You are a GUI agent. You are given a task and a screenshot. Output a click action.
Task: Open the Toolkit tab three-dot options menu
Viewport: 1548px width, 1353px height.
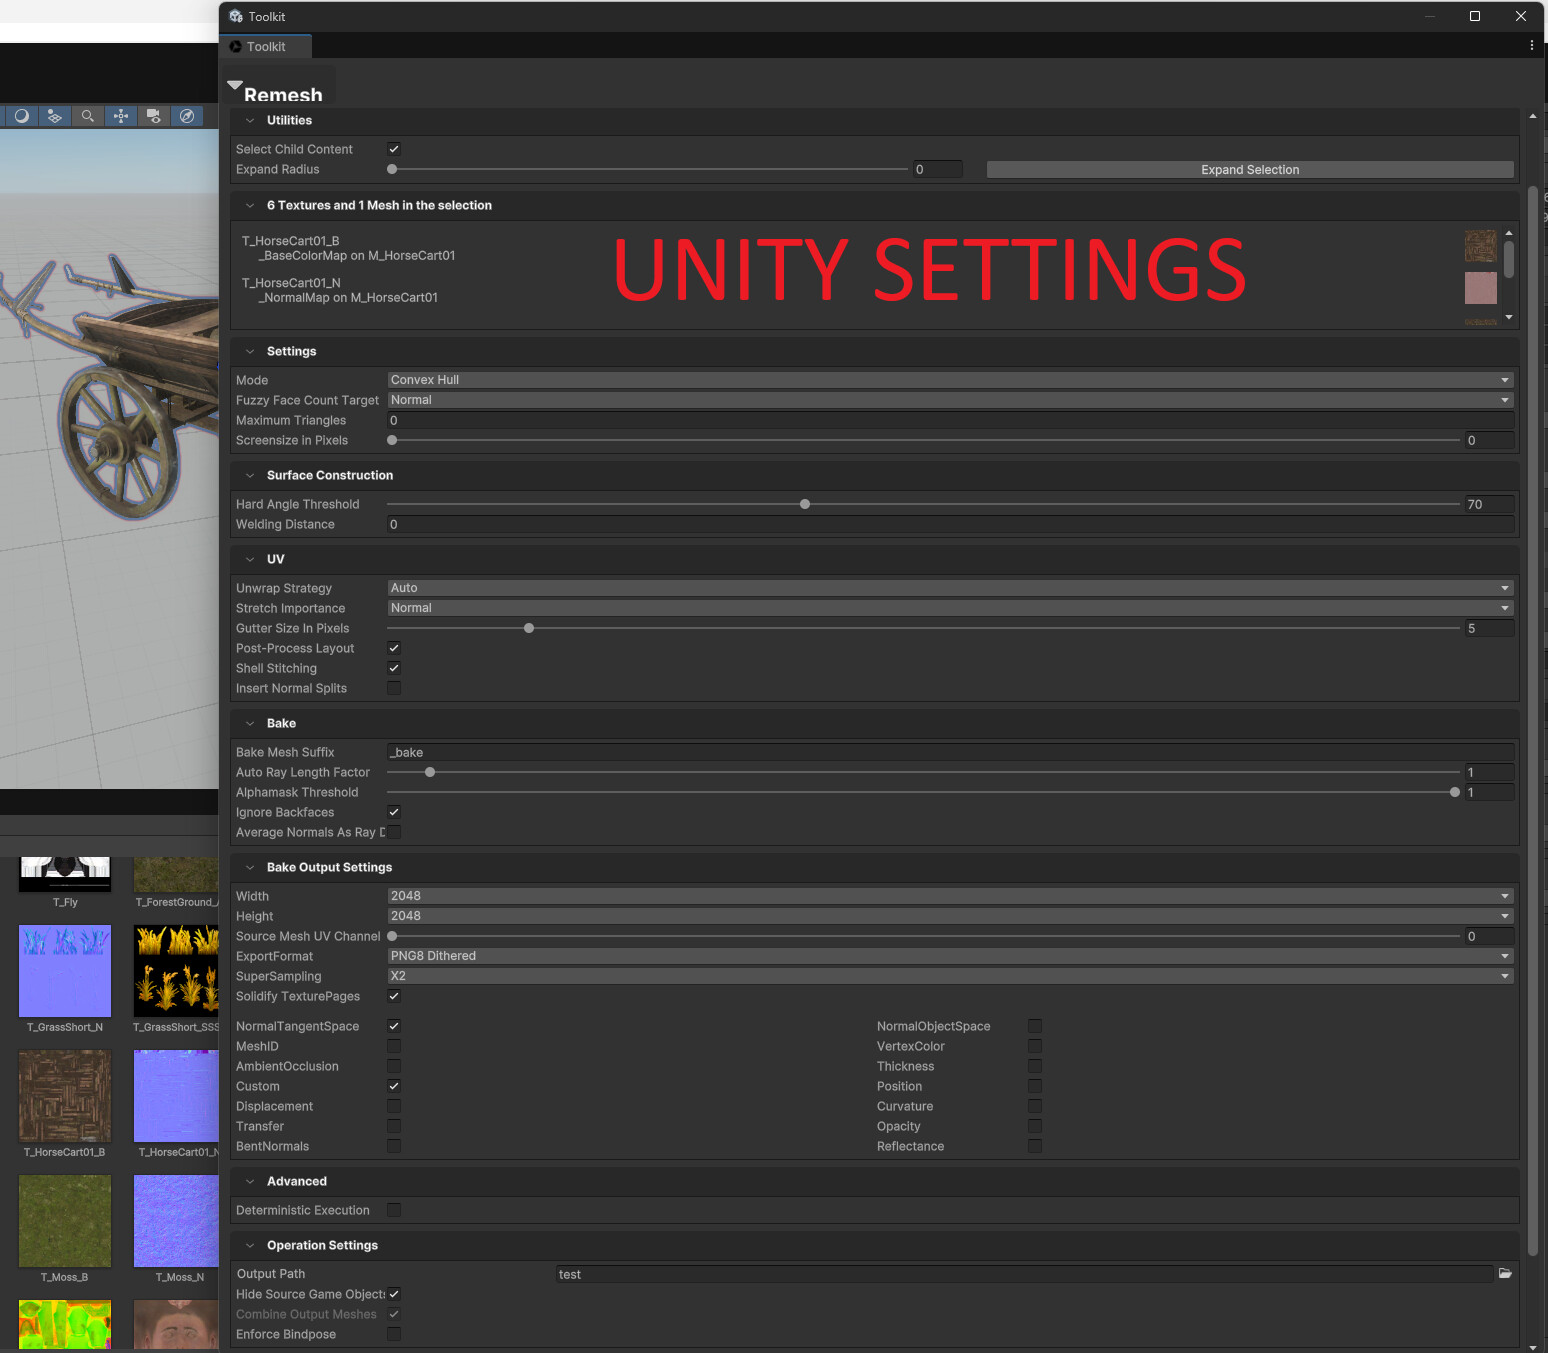coord(1531,46)
